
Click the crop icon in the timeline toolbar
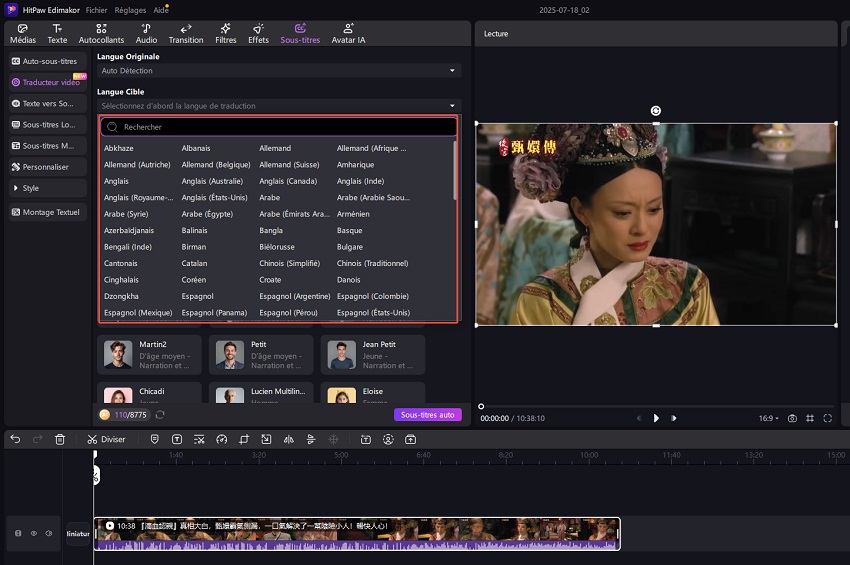(x=244, y=439)
